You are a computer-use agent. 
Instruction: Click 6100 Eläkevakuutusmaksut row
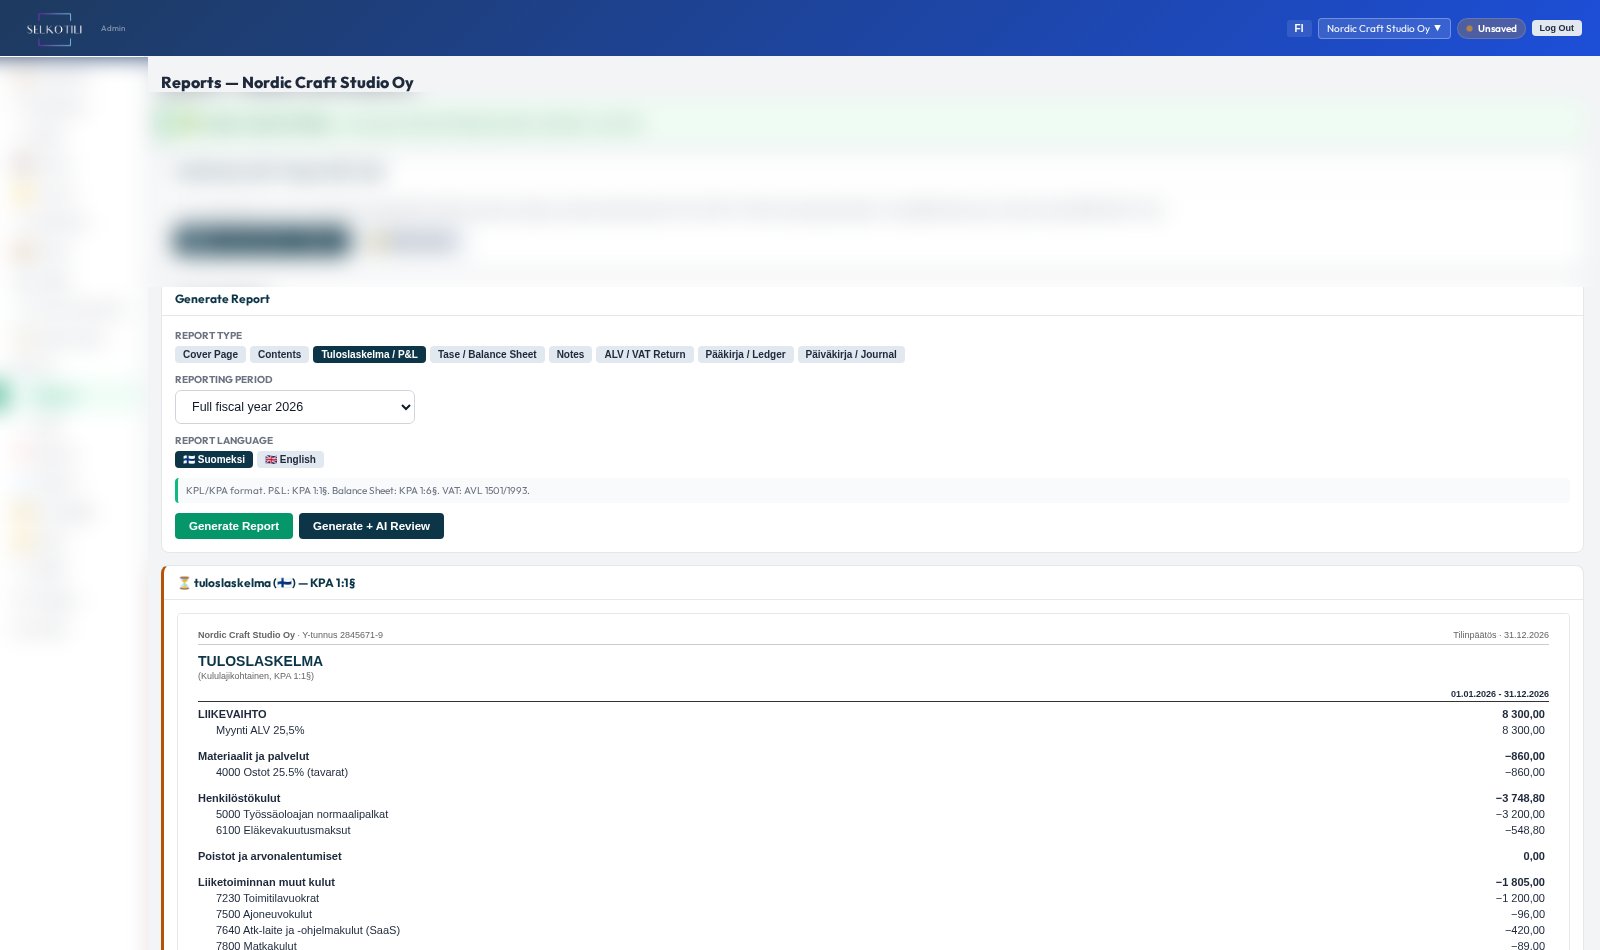point(873,830)
